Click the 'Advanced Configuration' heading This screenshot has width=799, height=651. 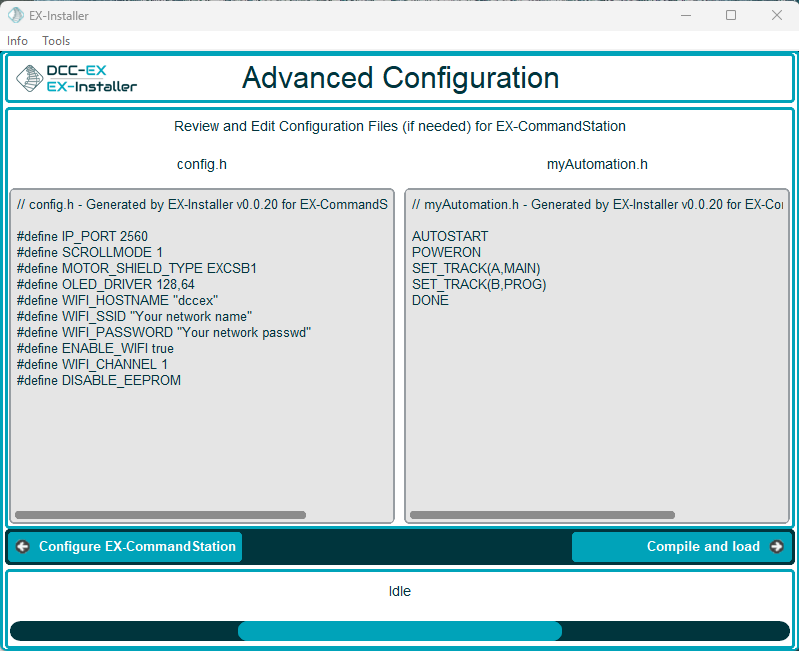[x=401, y=78]
